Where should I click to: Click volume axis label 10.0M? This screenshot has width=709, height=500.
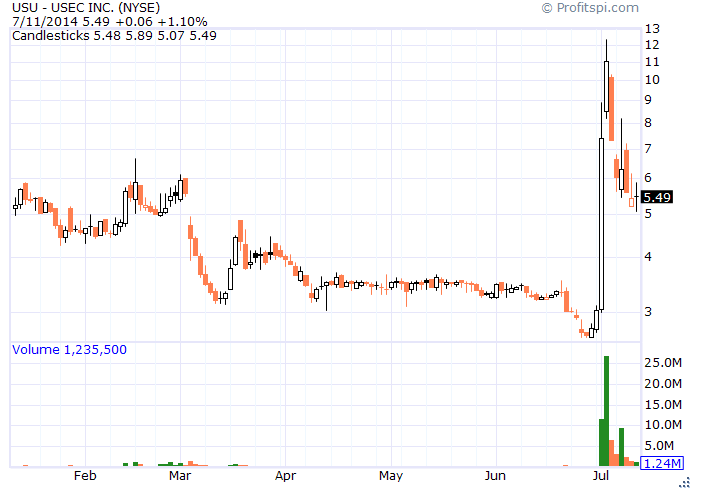(x=663, y=425)
